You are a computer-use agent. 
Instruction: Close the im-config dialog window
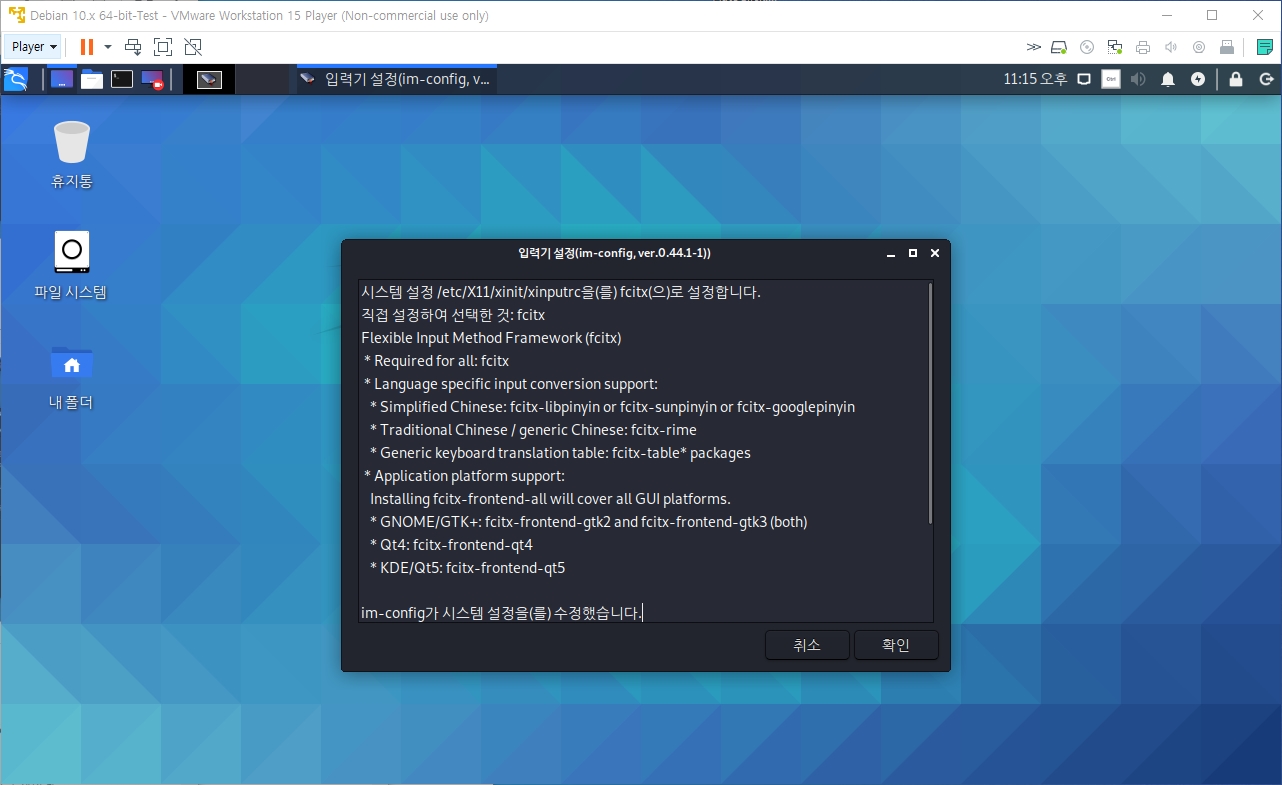click(935, 254)
